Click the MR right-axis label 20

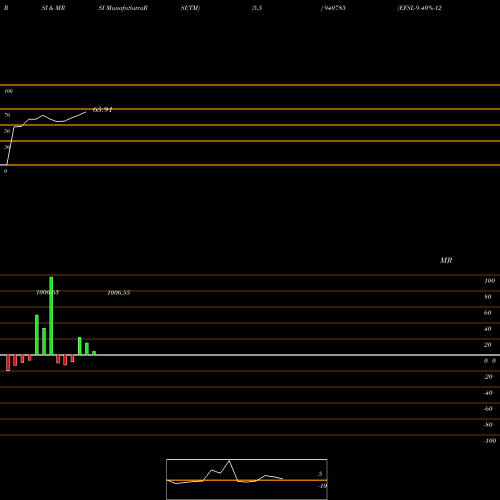pyautogui.click(x=488, y=345)
